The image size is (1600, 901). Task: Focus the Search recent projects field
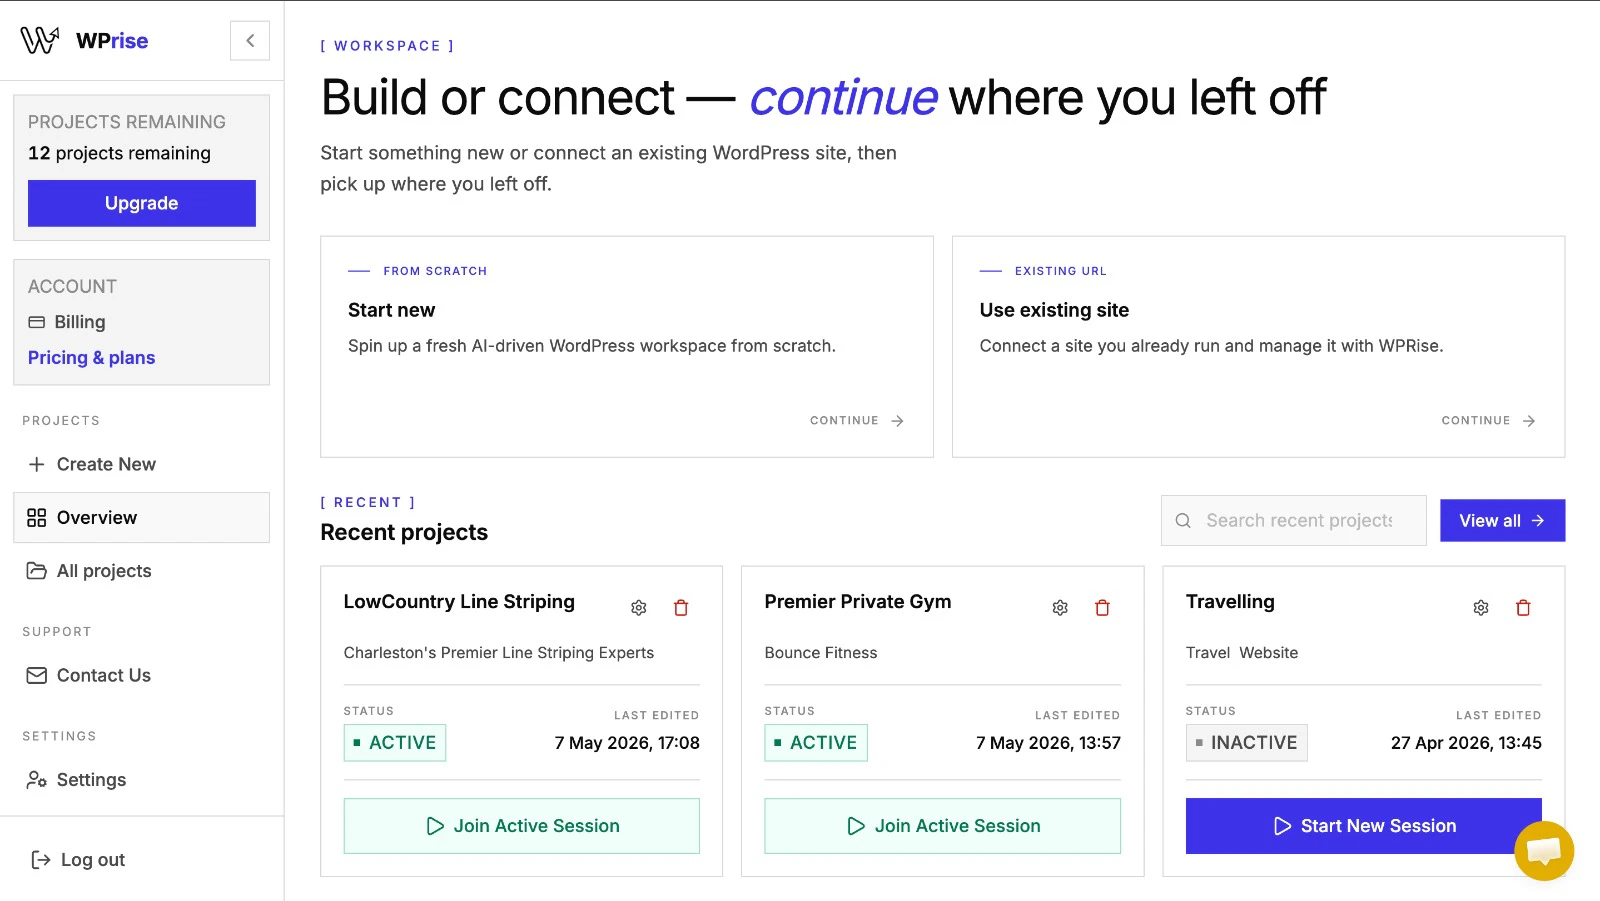click(1294, 521)
